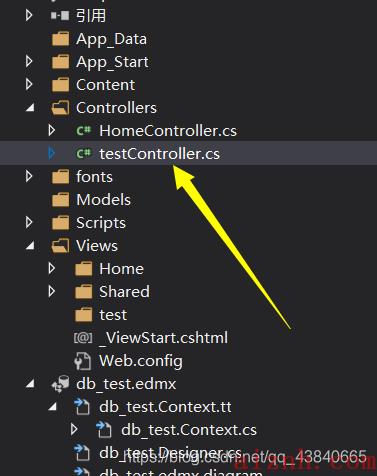The width and height of the screenshot is (377, 476).
Task: Collapse the Controllers folder node
Action: pyautogui.click(x=30, y=108)
